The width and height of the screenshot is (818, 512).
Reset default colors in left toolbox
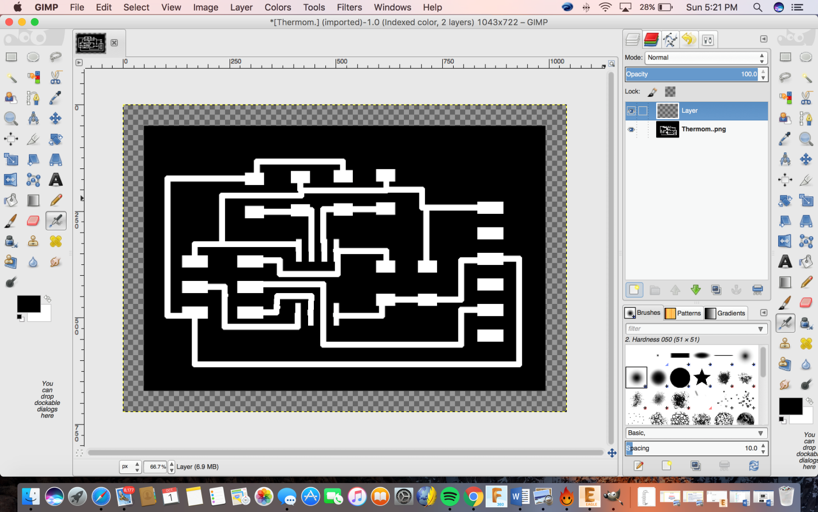20,317
